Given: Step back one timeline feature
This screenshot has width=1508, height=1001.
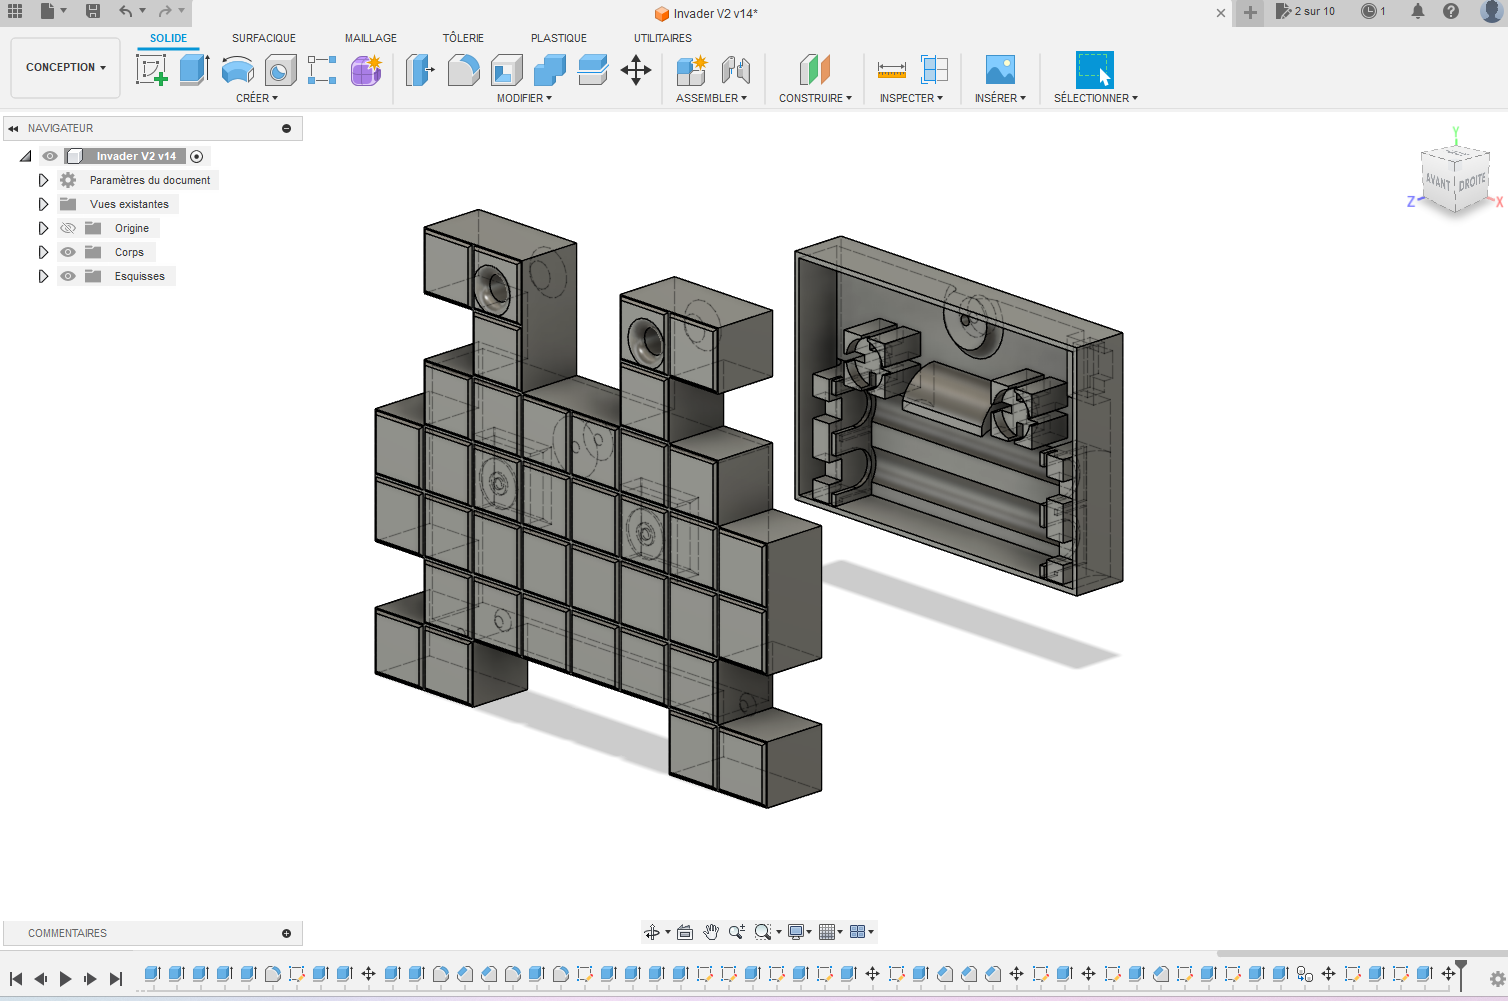Looking at the screenshot, I should 41,979.
